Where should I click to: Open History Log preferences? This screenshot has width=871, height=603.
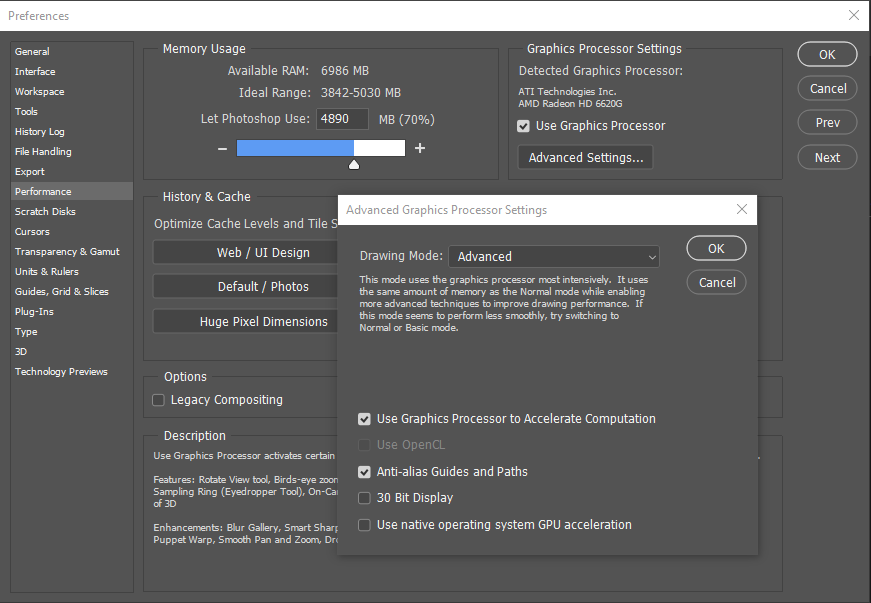coord(72,132)
